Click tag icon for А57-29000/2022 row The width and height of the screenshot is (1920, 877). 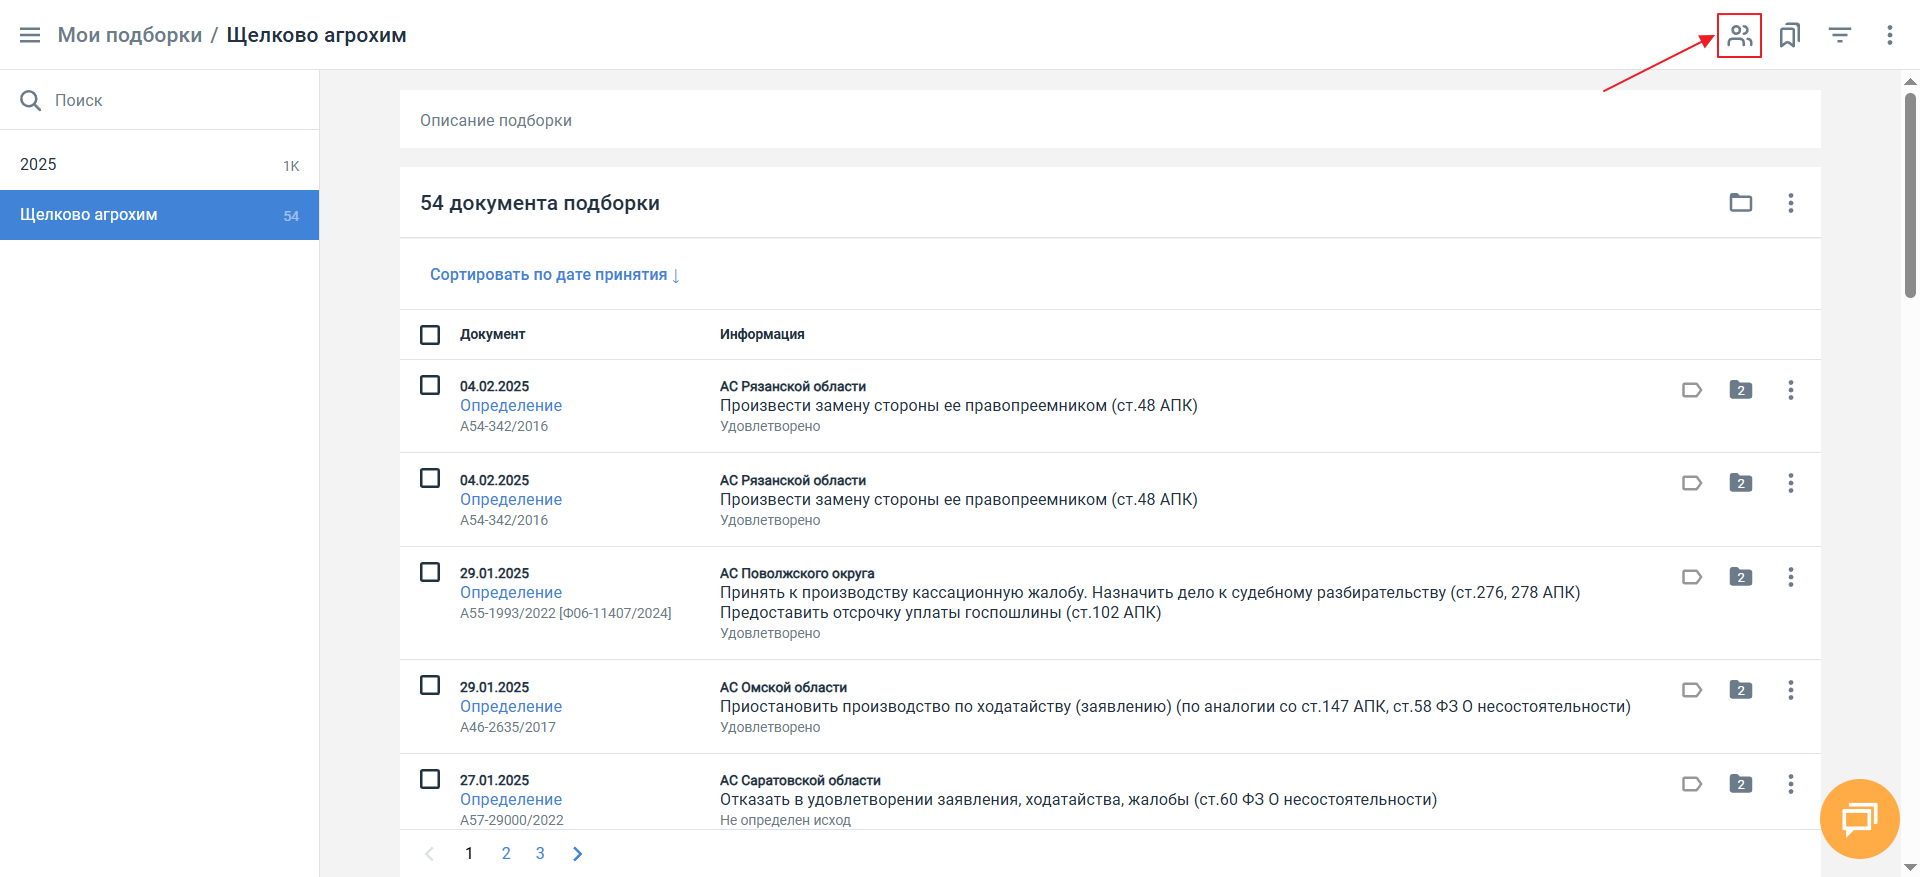point(1692,784)
